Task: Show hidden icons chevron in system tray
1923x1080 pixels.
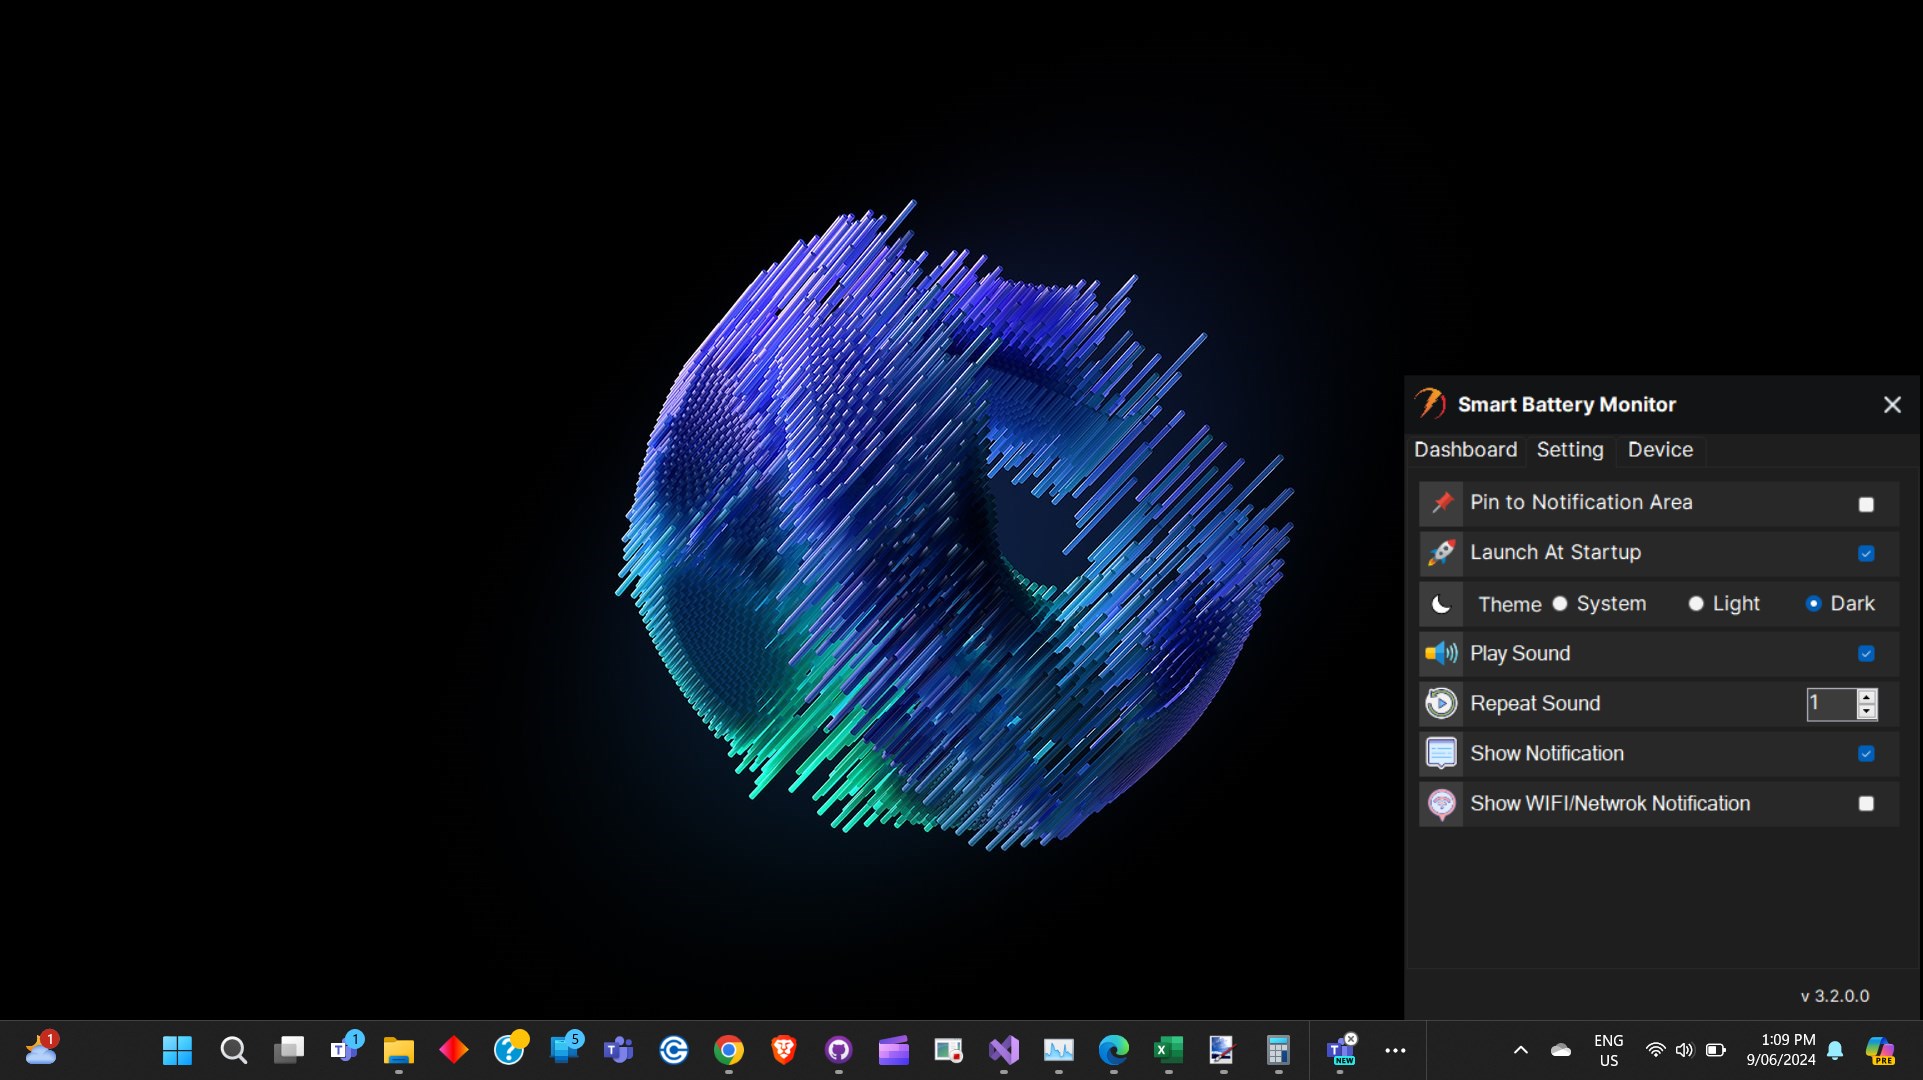Action: [1520, 1050]
